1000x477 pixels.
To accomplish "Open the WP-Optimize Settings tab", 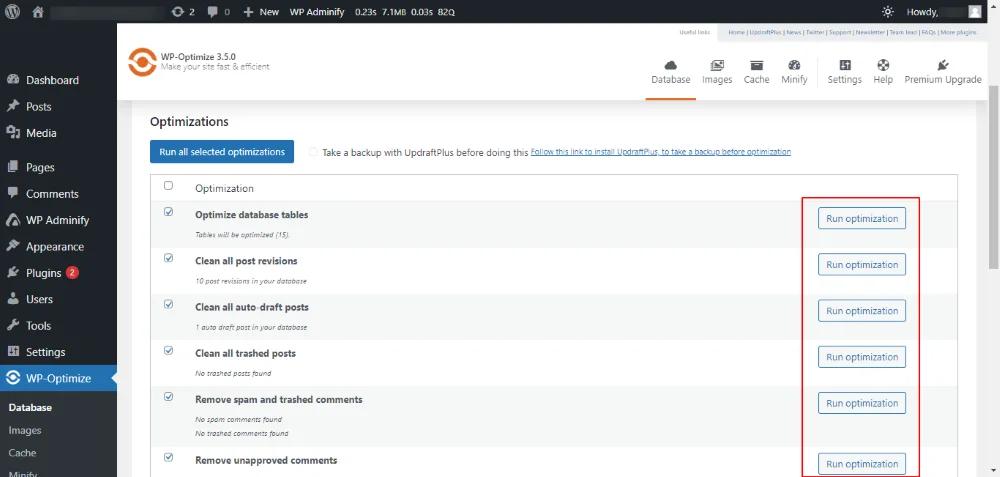I will tap(844, 72).
